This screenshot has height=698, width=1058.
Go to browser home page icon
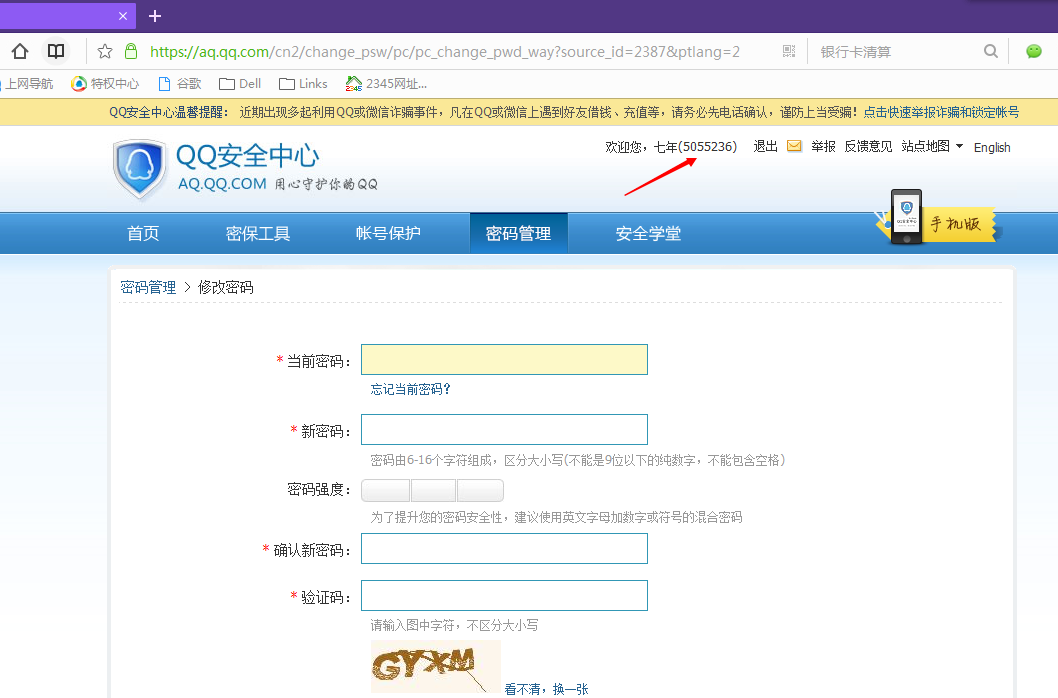point(20,51)
